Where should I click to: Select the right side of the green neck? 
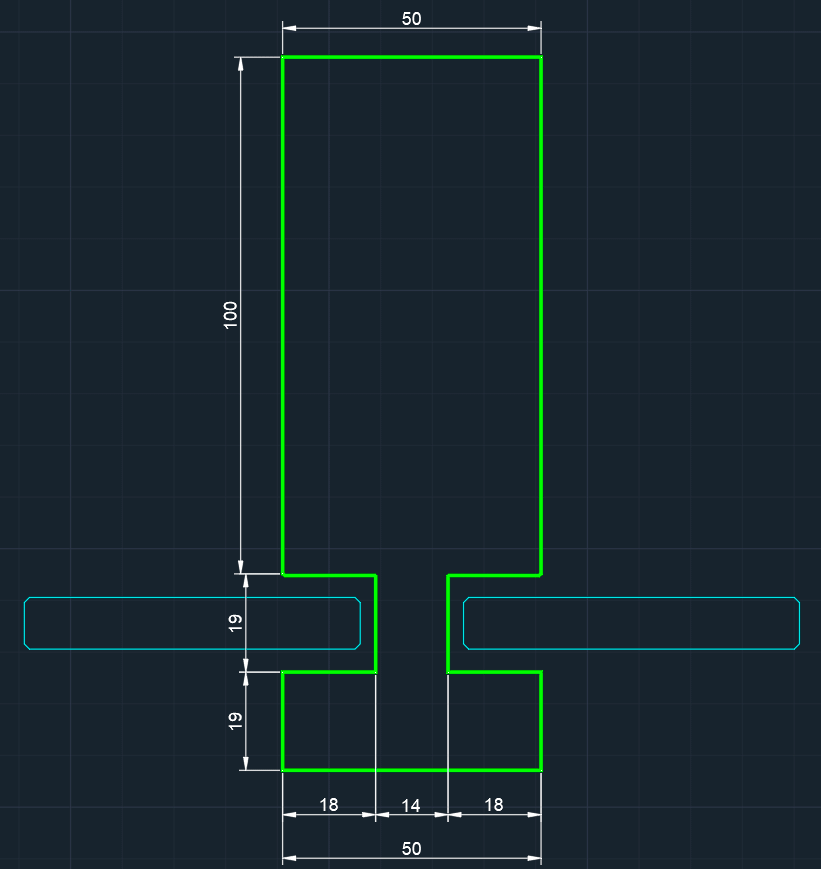click(448, 623)
